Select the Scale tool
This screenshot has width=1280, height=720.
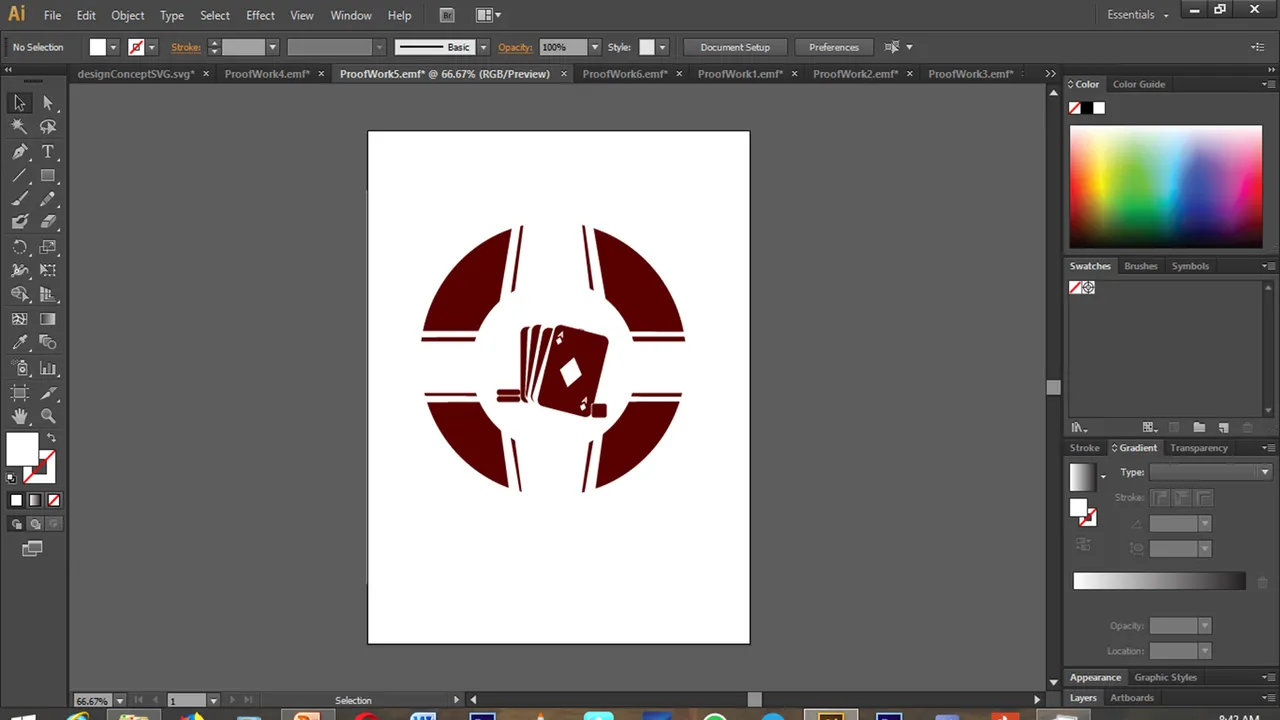47,247
